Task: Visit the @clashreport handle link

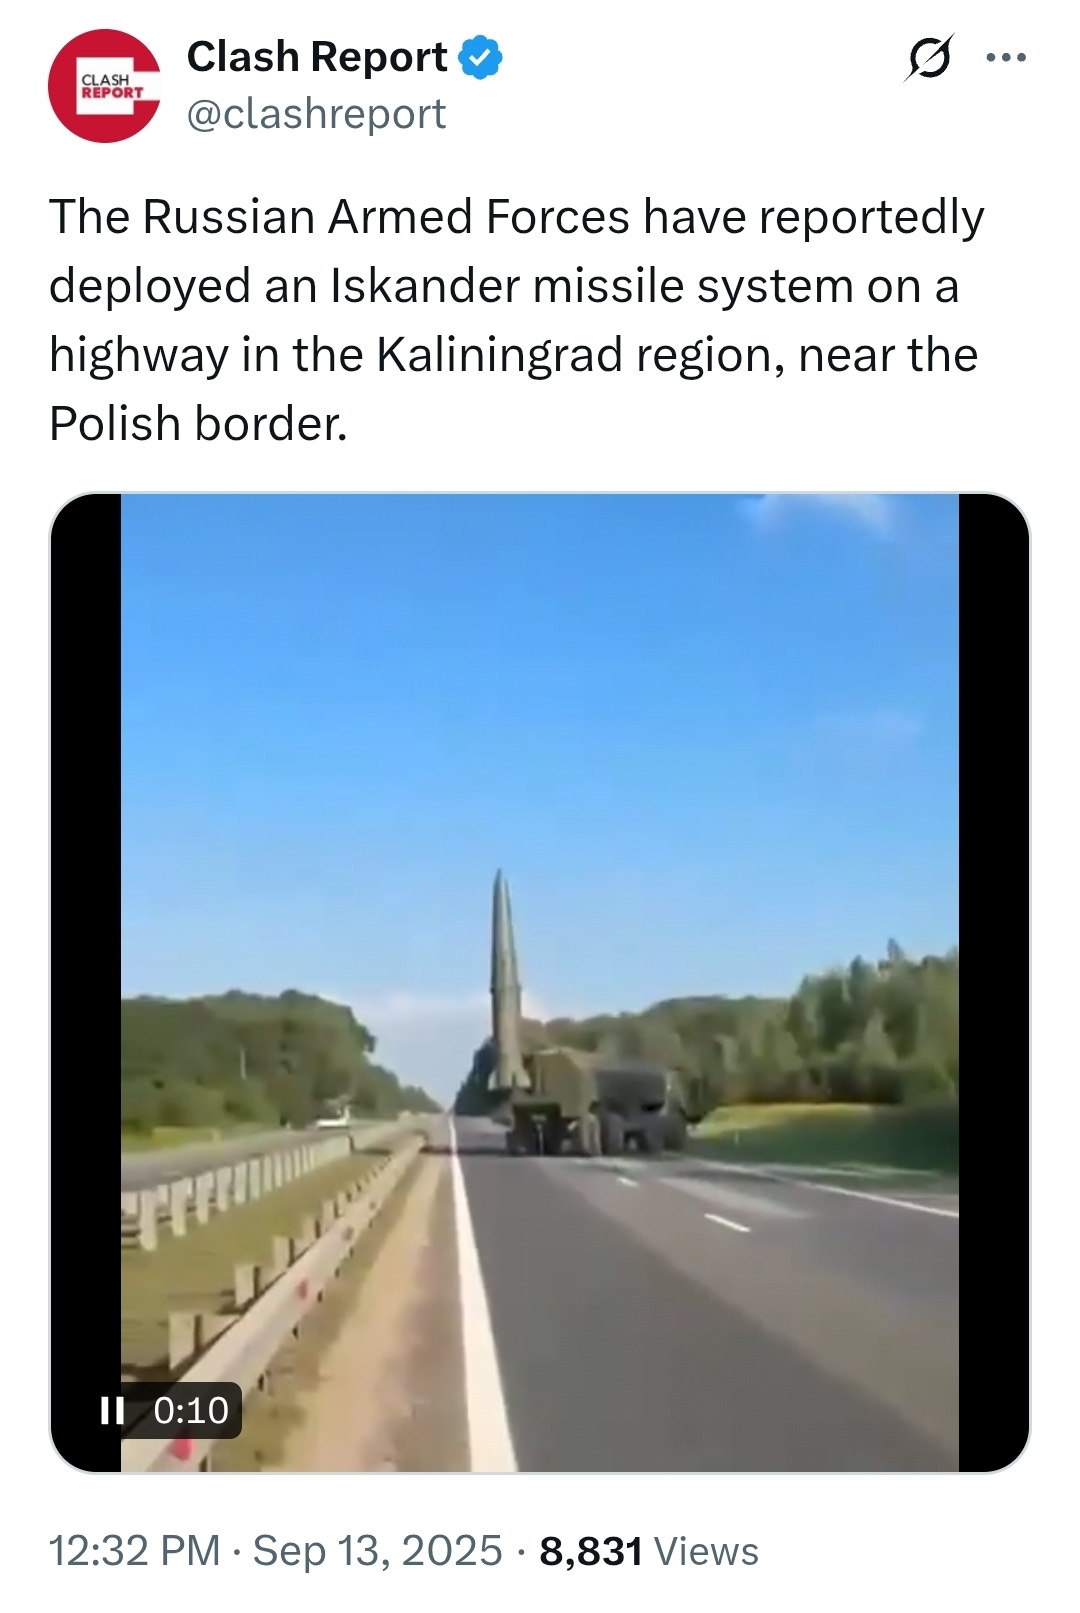Action: coord(316,114)
